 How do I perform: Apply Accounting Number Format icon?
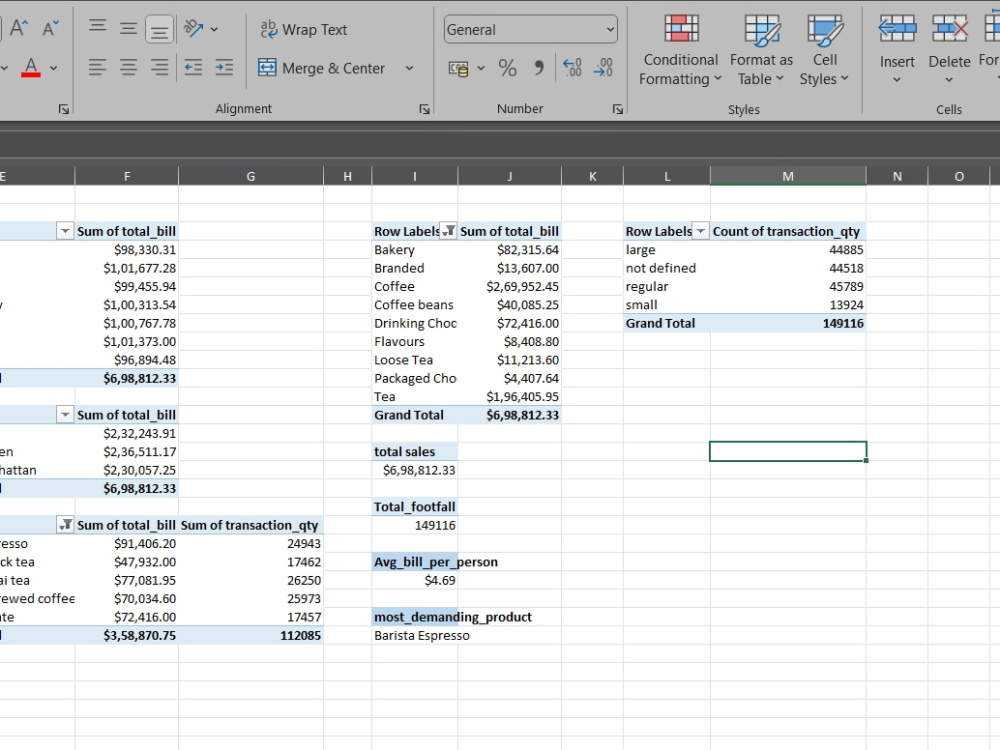click(x=459, y=68)
